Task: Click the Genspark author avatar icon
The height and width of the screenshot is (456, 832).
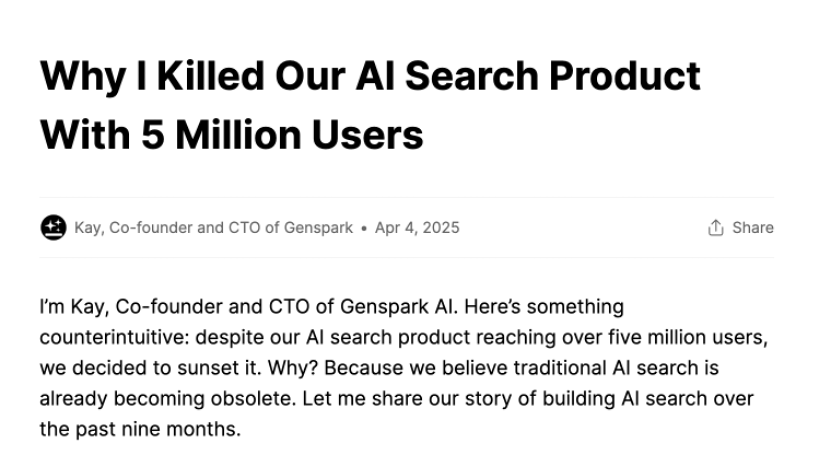Action: [x=53, y=227]
